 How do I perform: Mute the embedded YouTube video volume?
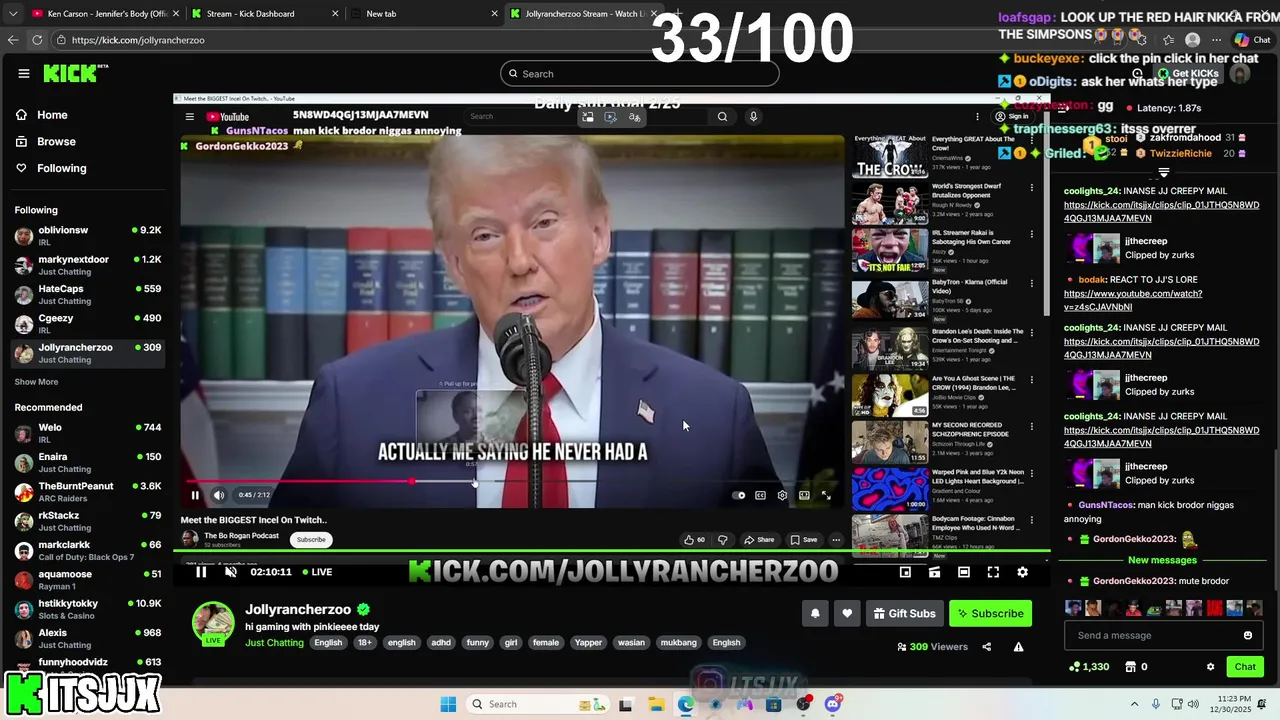tap(219, 495)
